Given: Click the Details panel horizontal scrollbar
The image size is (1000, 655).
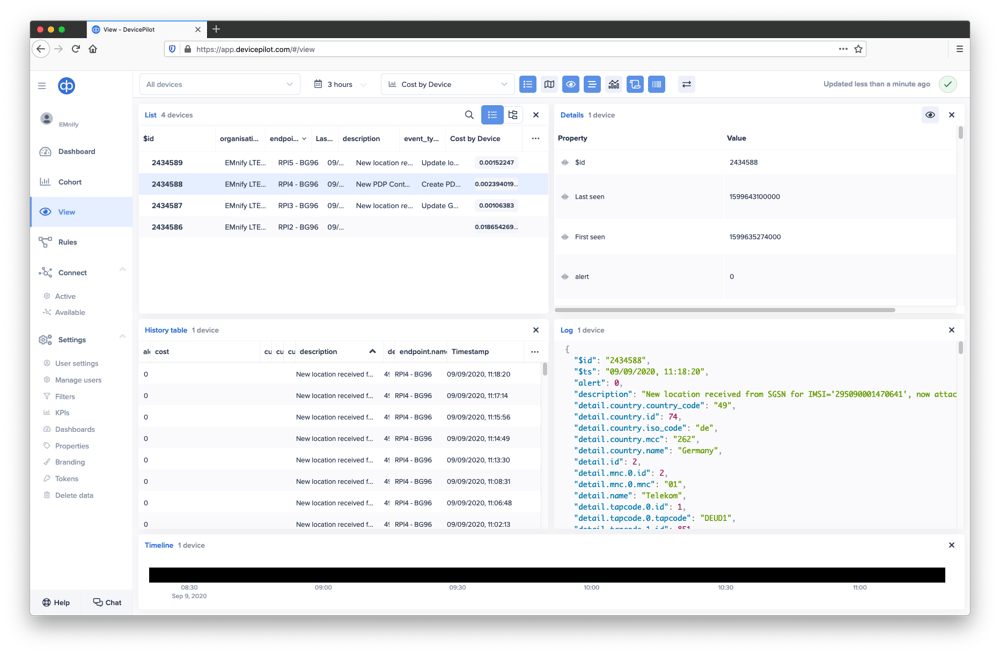Looking at the screenshot, I should [x=725, y=310].
